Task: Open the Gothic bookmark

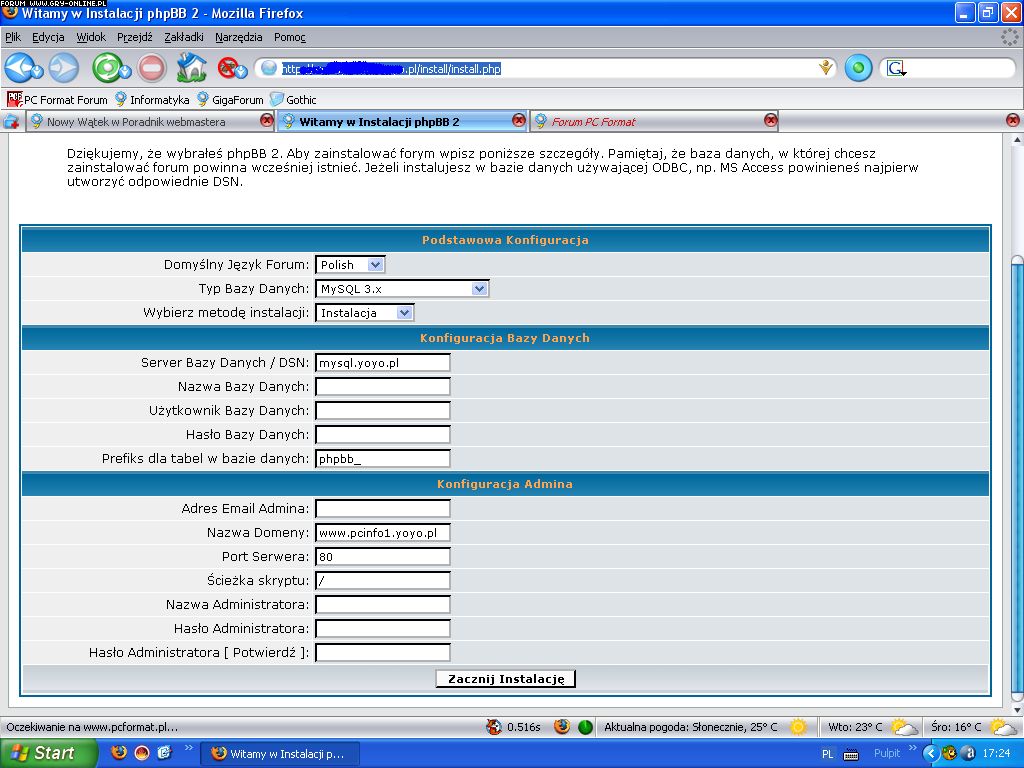Action: click(x=293, y=100)
